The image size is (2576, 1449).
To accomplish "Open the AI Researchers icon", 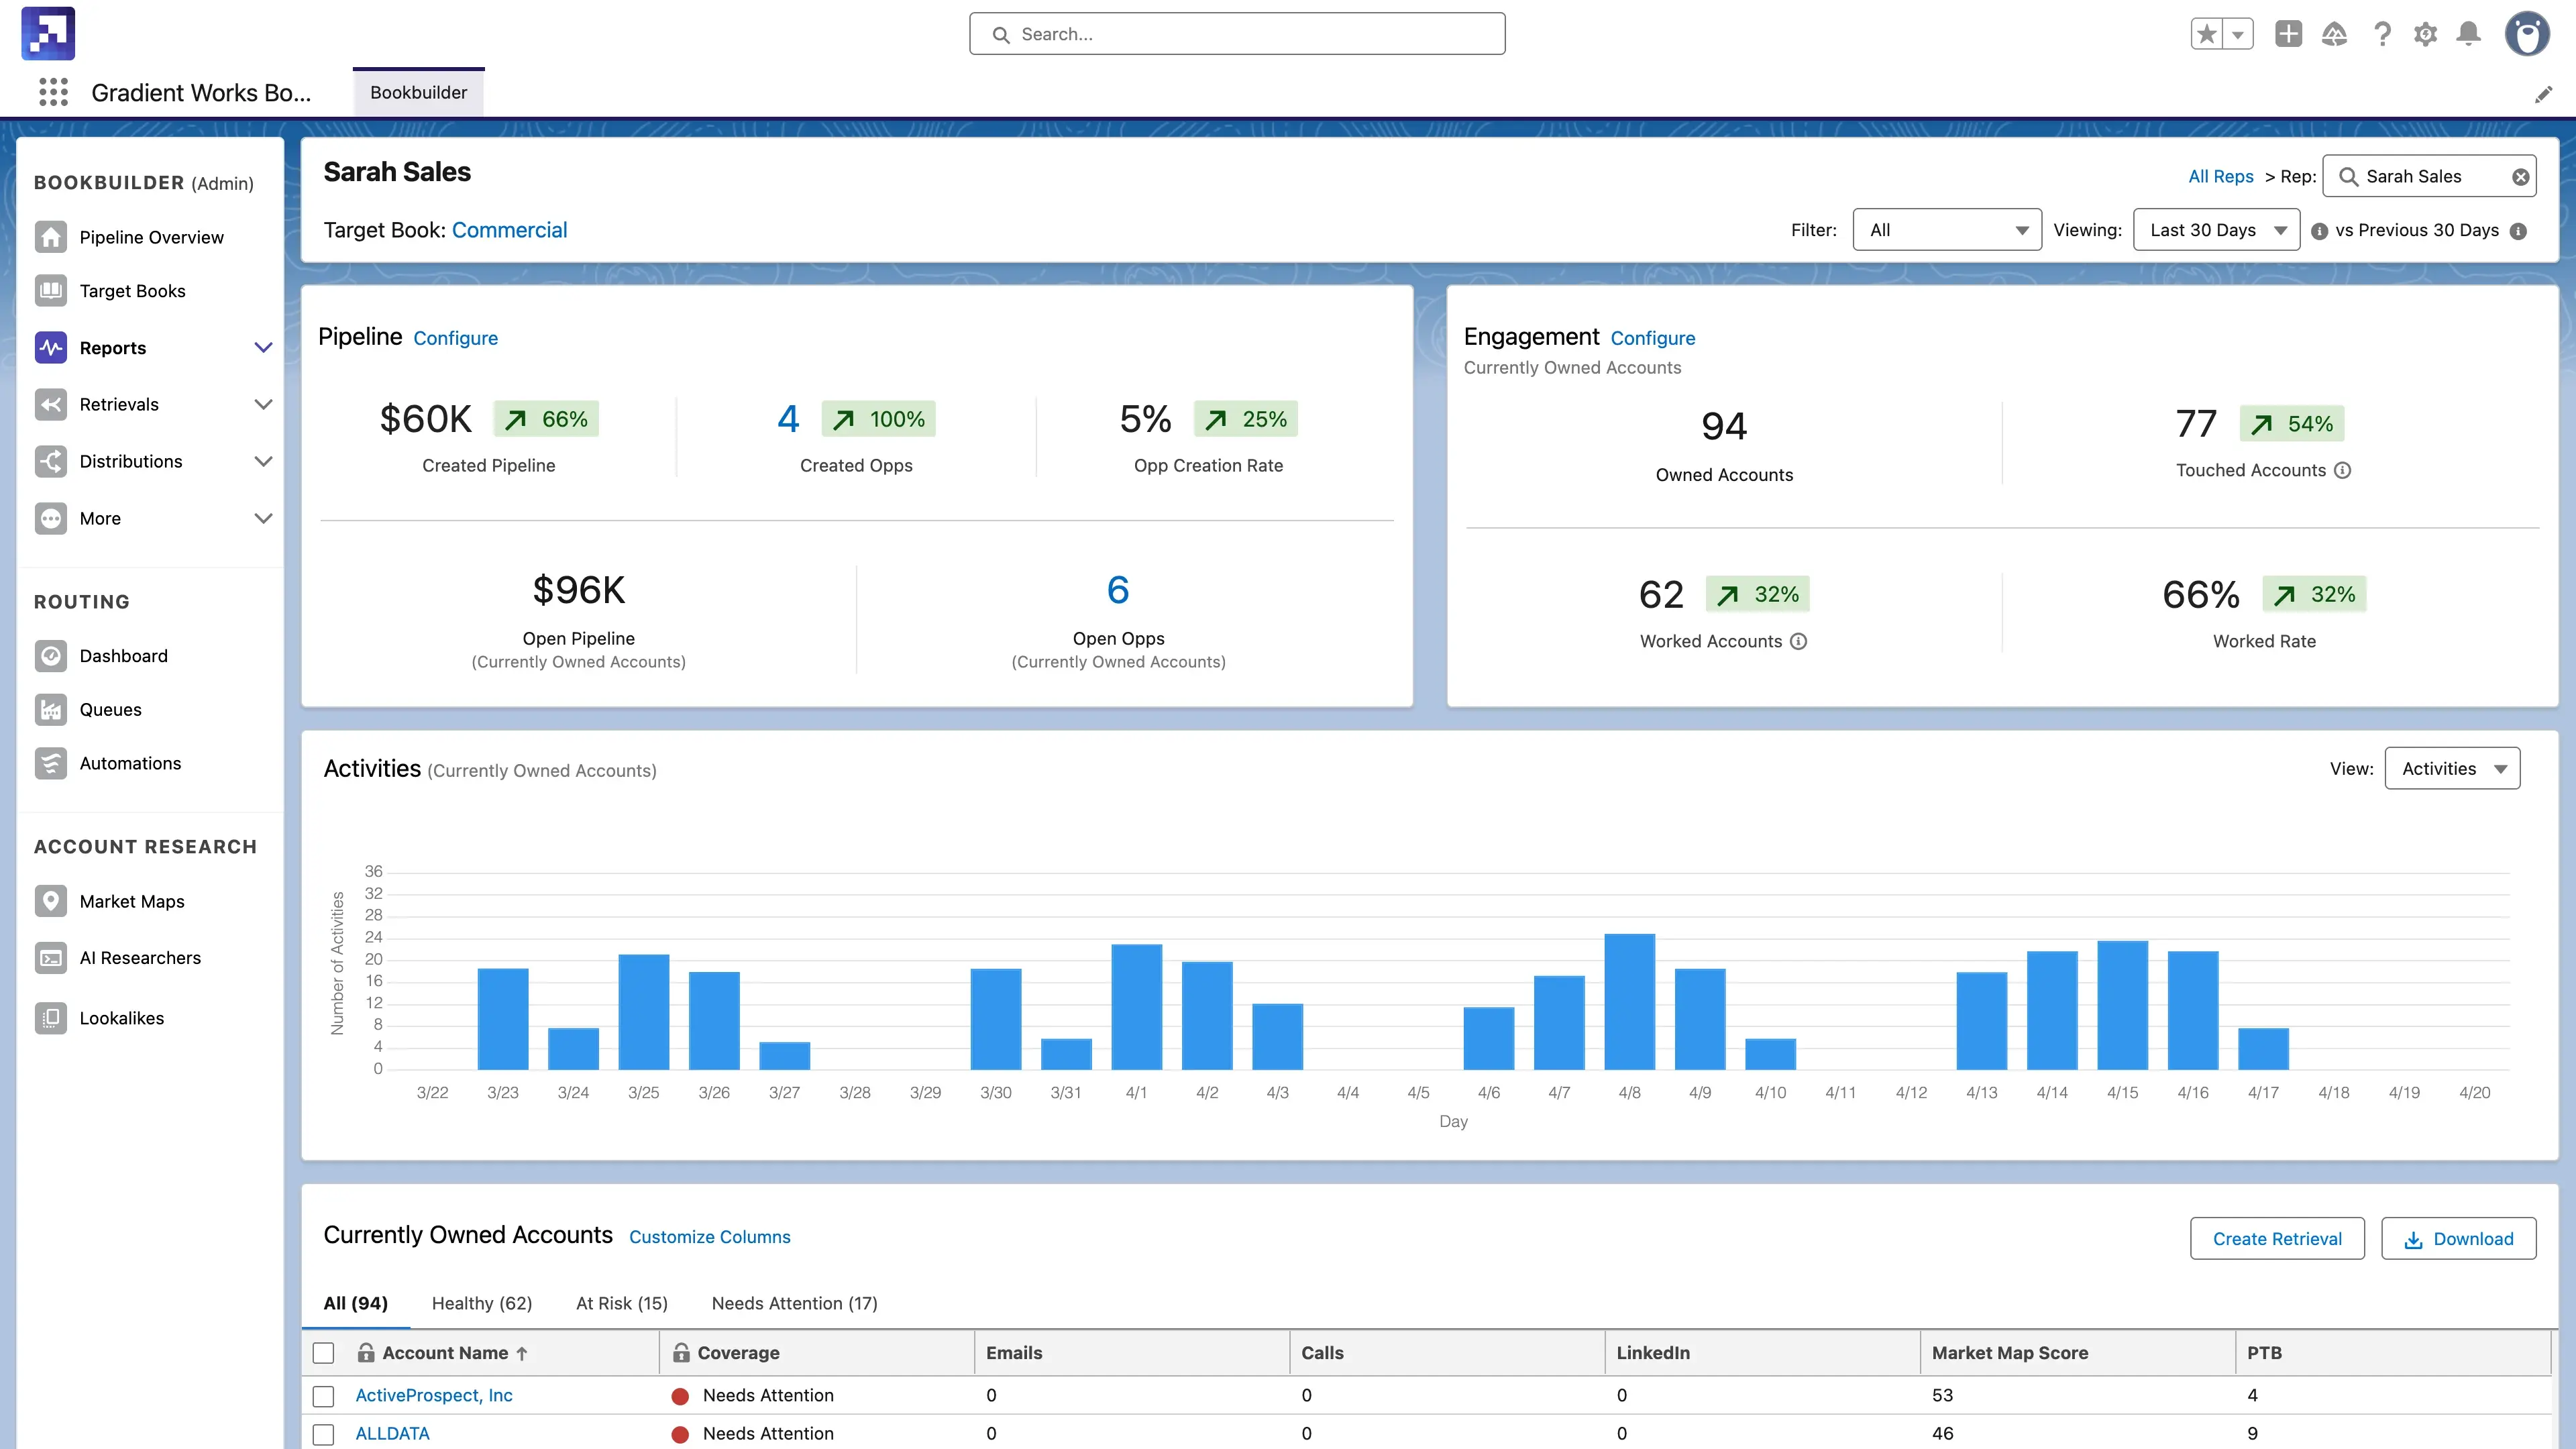I will coord(50,958).
